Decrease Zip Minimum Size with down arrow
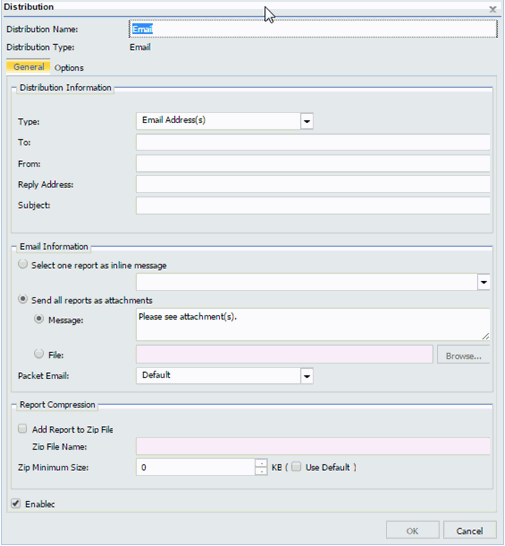Image resolution: width=505 pixels, height=546 pixels. point(261,471)
